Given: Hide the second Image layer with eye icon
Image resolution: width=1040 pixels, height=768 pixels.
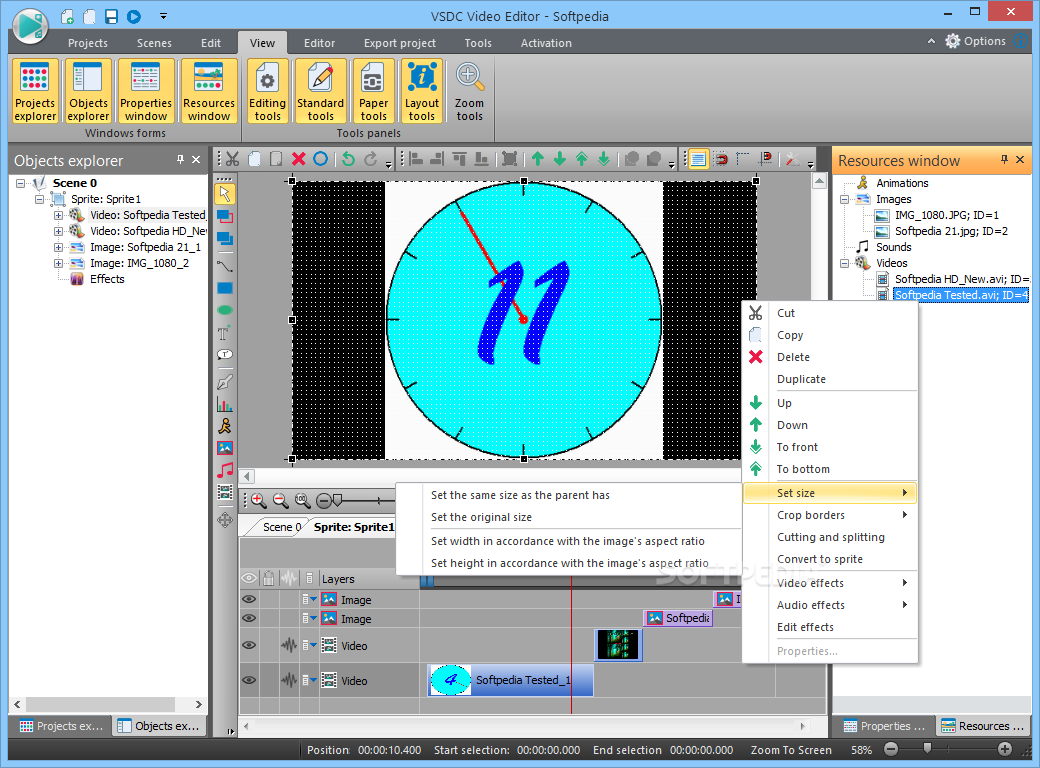Looking at the screenshot, I should pyautogui.click(x=249, y=619).
